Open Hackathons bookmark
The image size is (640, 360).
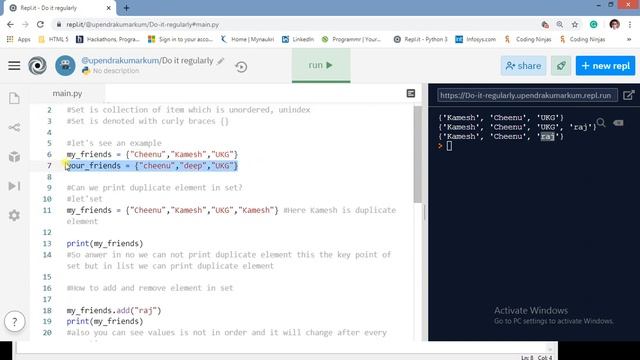tap(108, 39)
